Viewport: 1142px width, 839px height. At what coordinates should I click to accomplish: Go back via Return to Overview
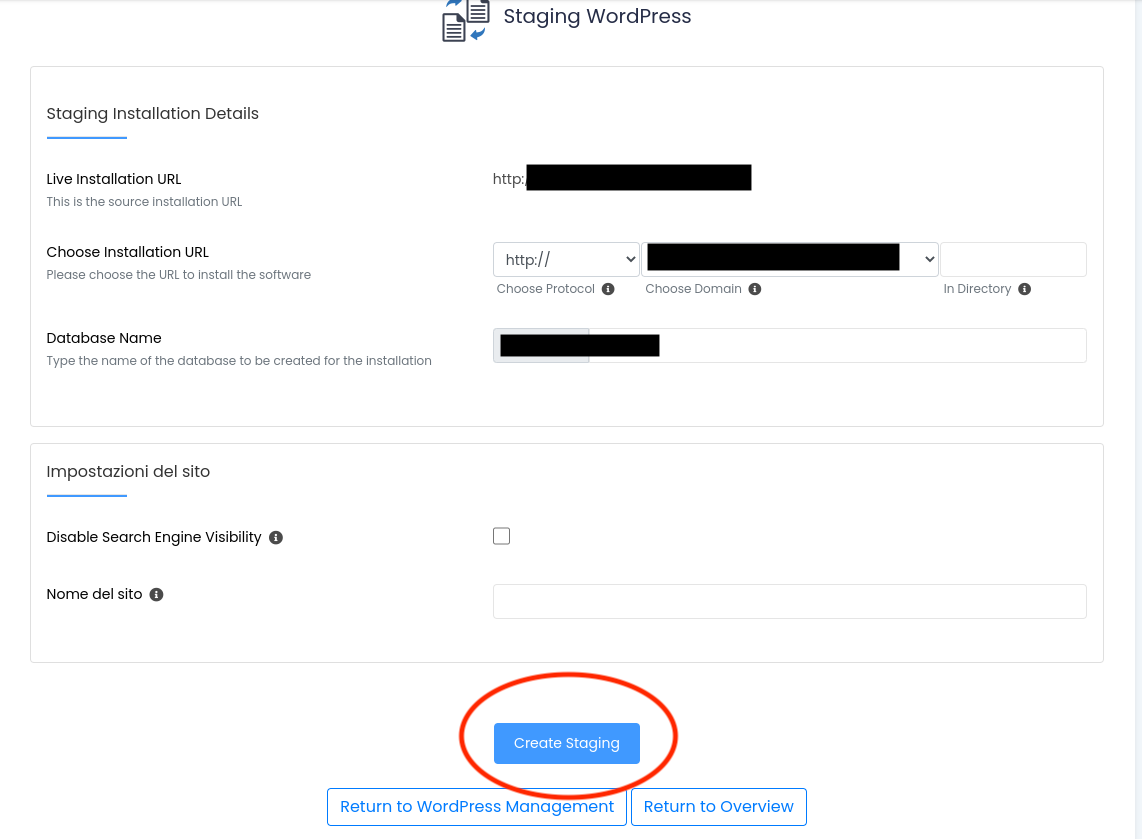[x=718, y=807]
